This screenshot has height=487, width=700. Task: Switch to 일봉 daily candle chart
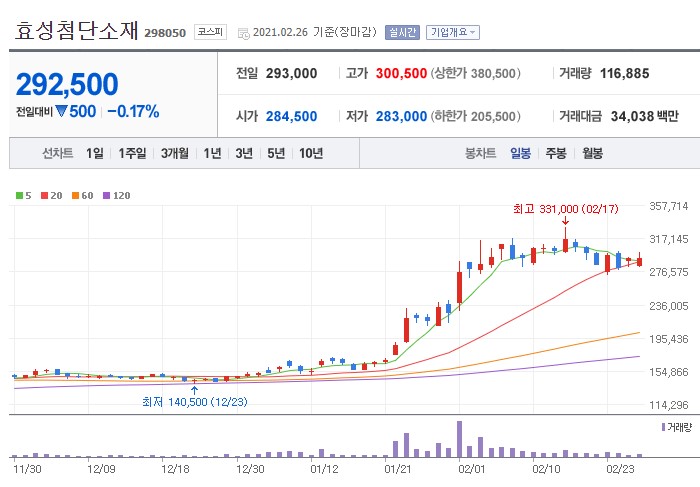pos(521,154)
